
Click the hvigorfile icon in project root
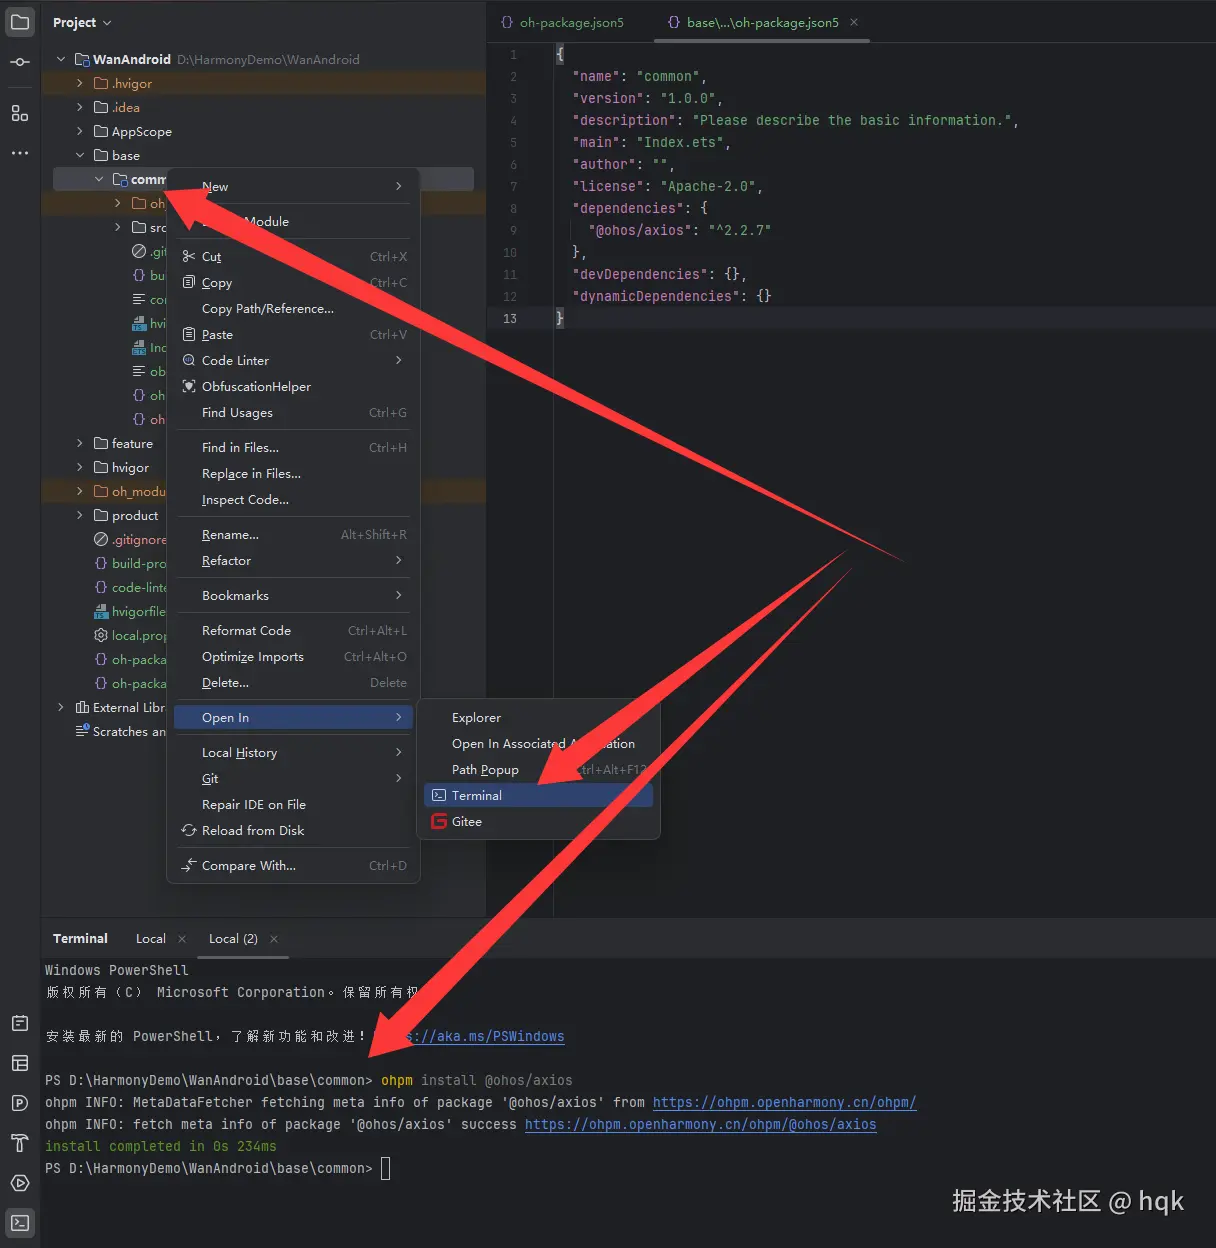pos(101,612)
